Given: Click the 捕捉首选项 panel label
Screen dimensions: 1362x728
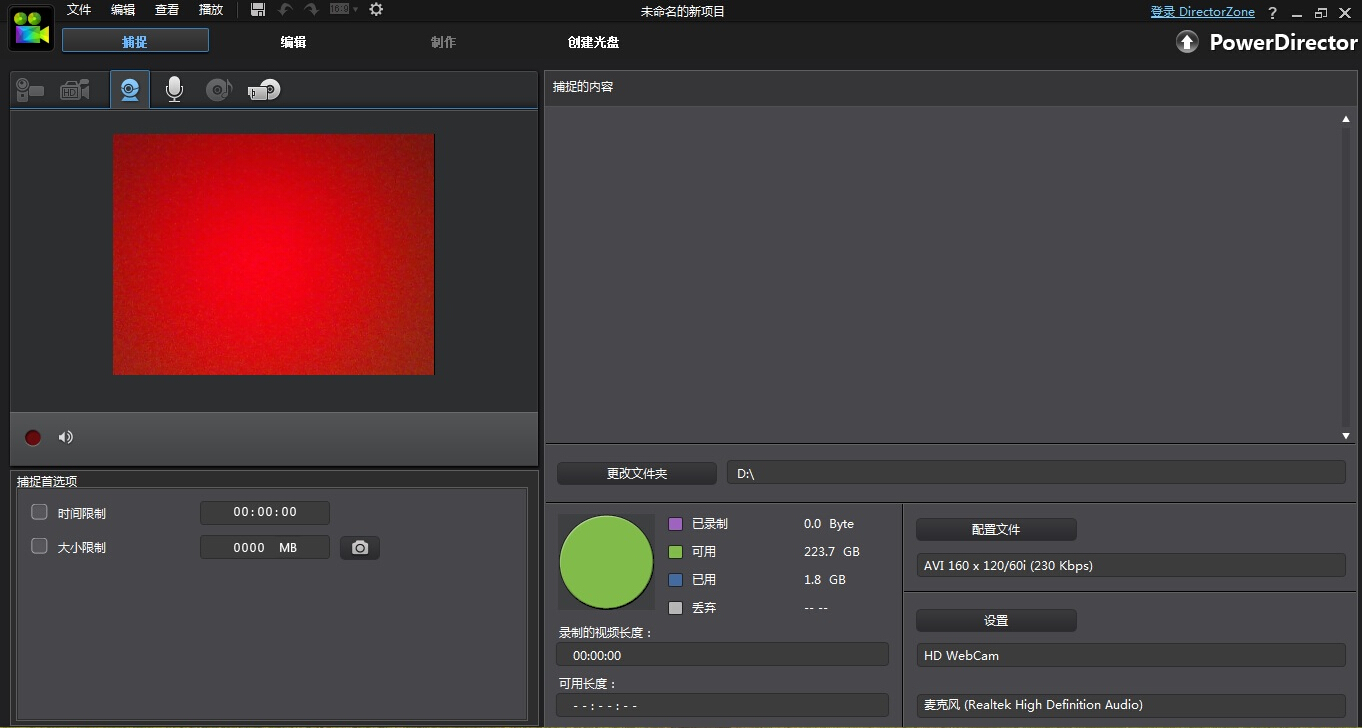Looking at the screenshot, I should click(x=47, y=481).
